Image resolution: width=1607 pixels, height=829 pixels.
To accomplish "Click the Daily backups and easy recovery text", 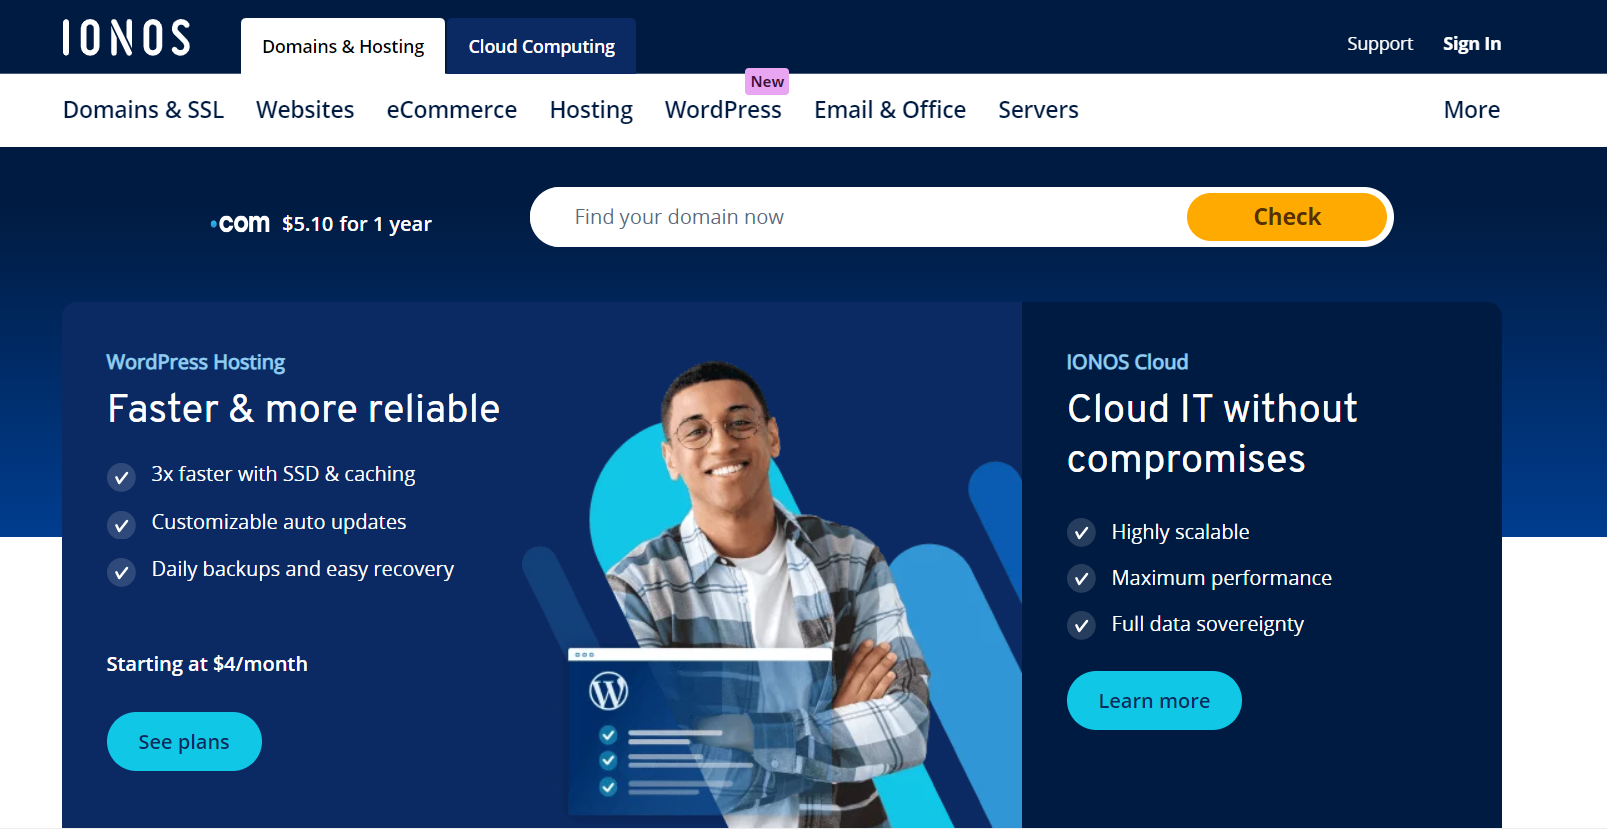I will click(x=303, y=569).
